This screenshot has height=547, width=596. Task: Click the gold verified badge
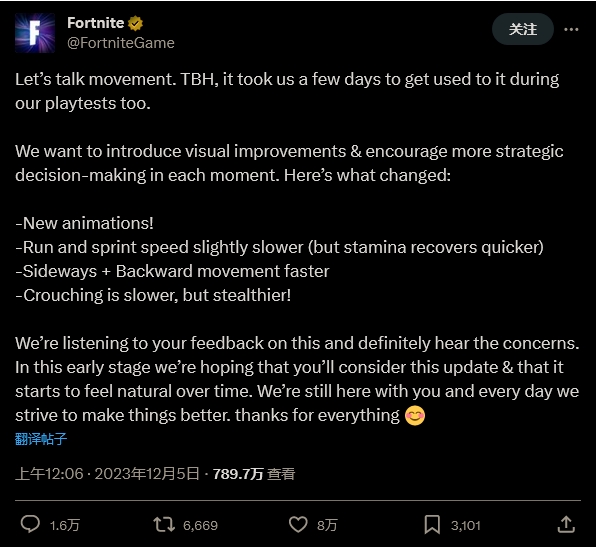pyautogui.click(x=135, y=24)
